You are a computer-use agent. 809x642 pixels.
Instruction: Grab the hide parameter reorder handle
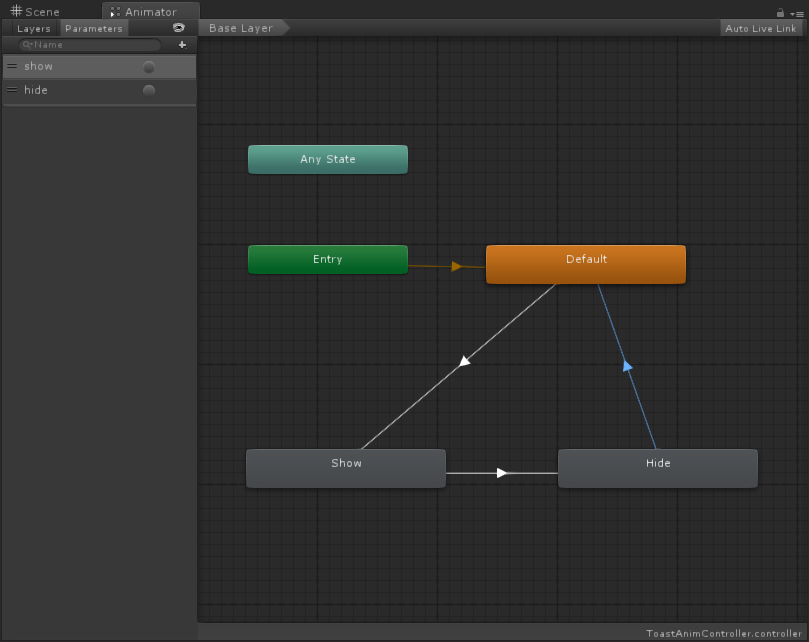click(12, 90)
